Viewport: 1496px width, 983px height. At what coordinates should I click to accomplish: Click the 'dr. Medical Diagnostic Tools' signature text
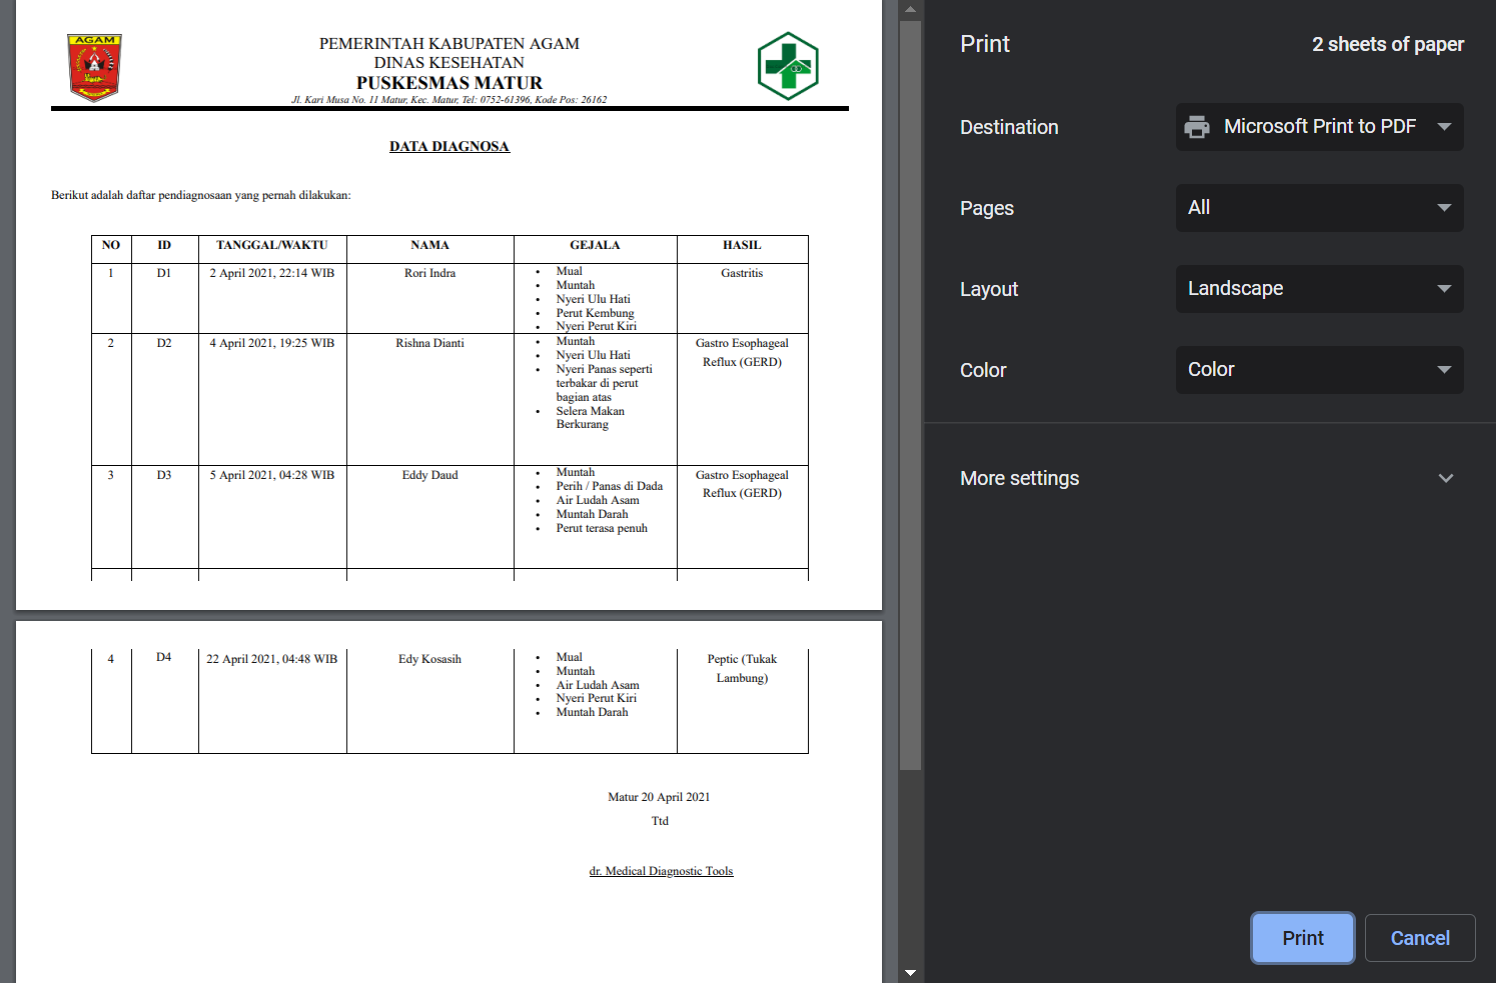[661, 871]
